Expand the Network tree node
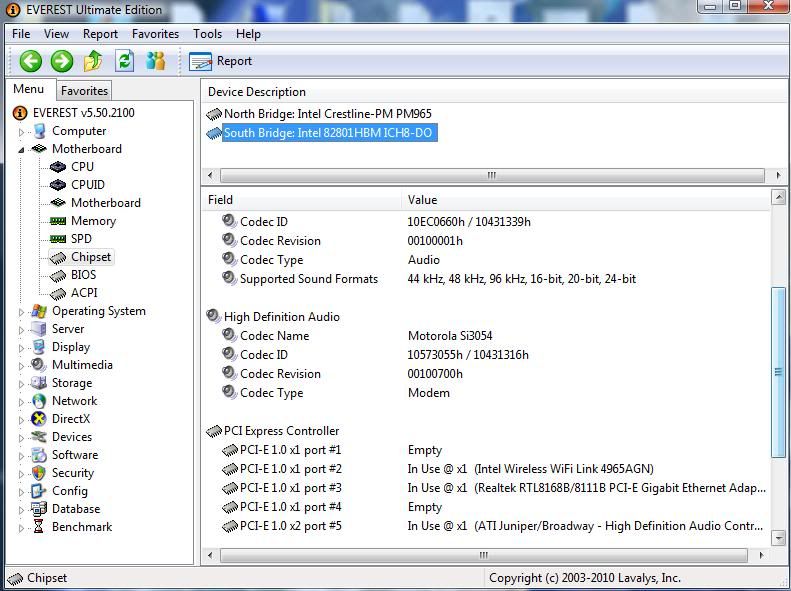Viewport: 791px width, 591px height. [21, 402]
